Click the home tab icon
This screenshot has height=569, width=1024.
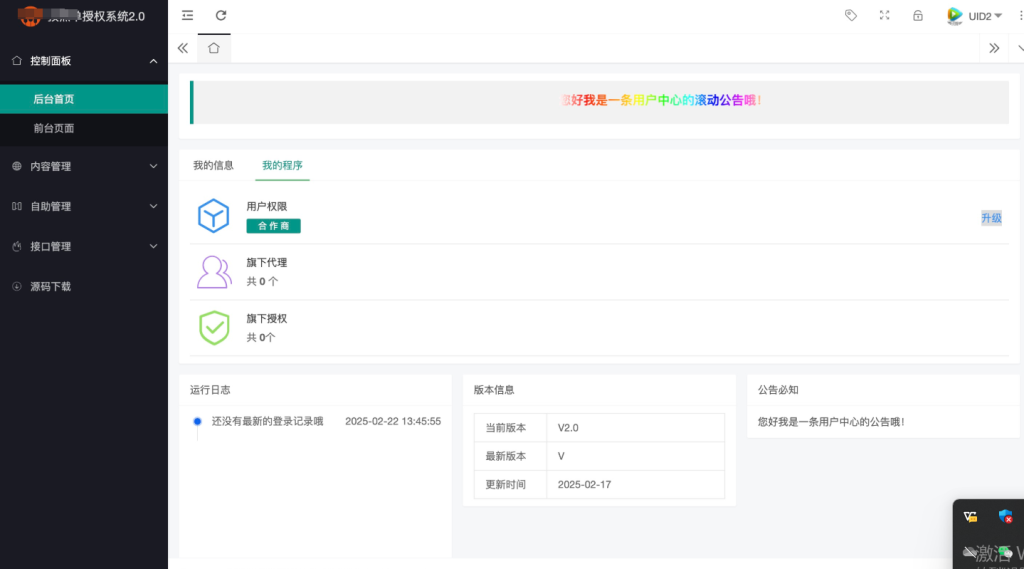pos(214,48)
